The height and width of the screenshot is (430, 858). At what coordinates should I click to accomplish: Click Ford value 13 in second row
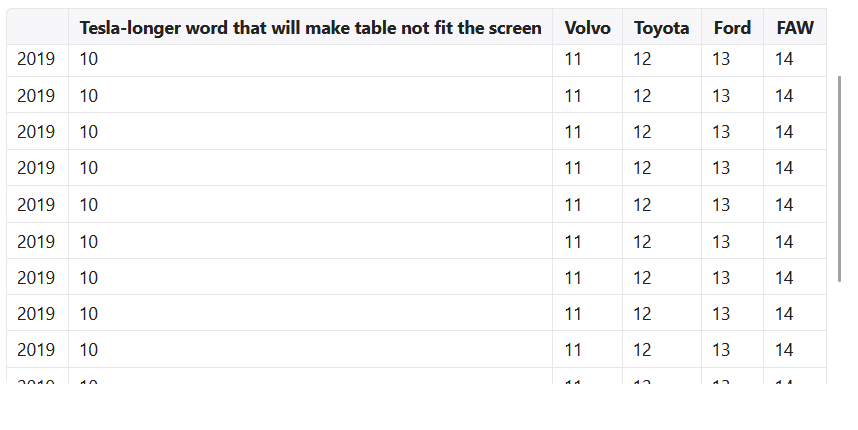point(721,96)
